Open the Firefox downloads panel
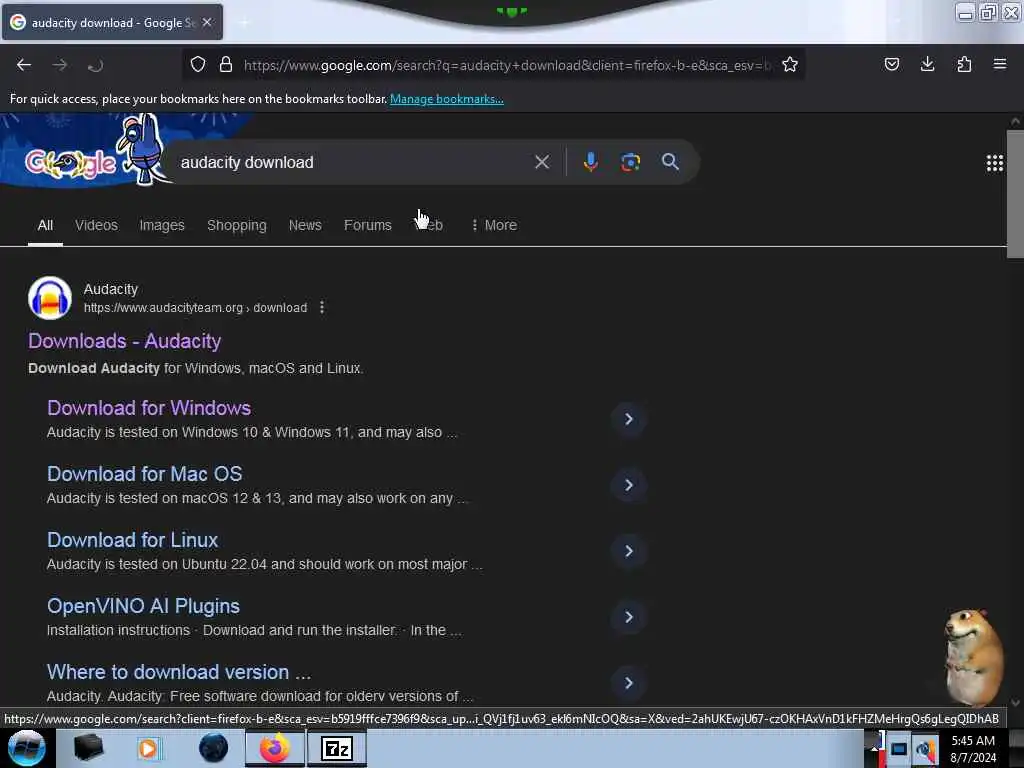 [x=927, y=64]
